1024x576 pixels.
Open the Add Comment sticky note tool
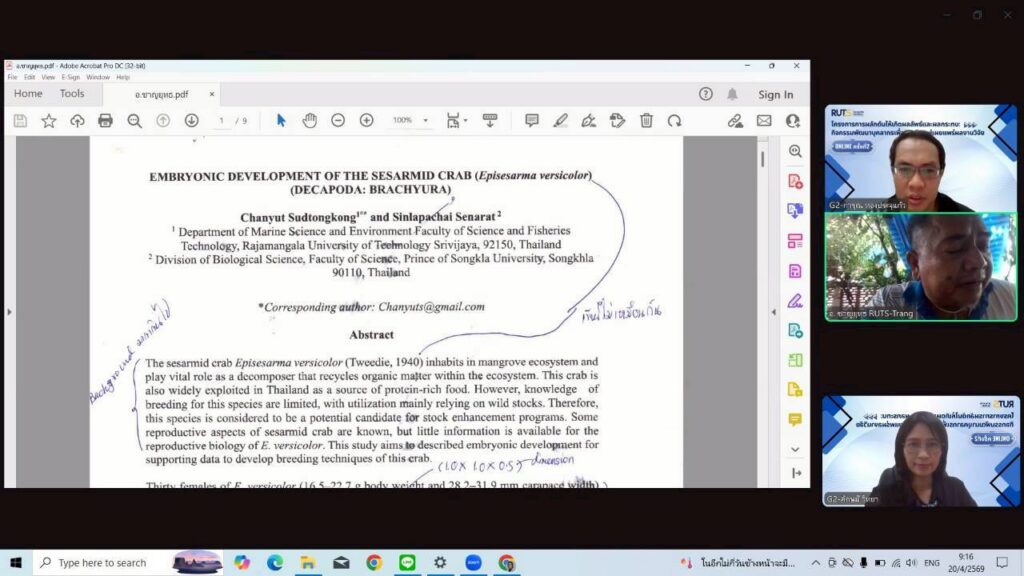point(532,121)
